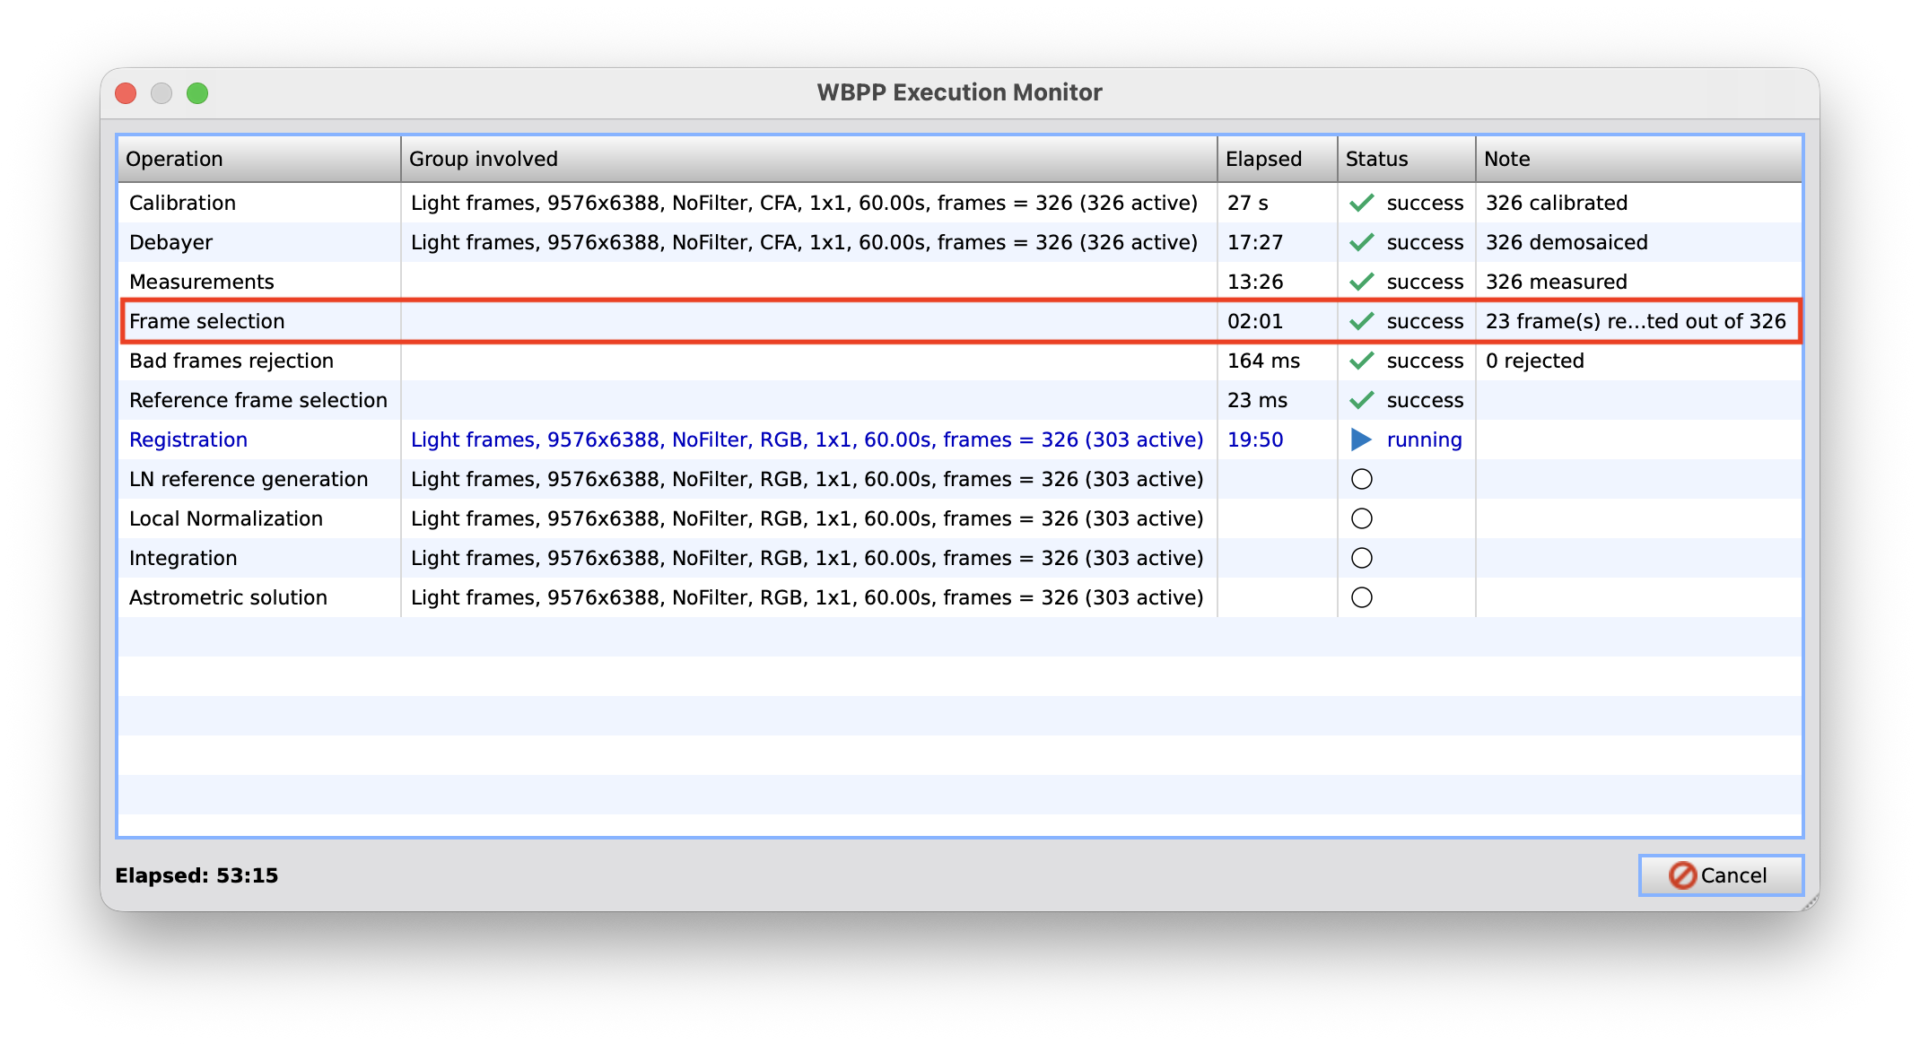This screenshot has height=1044, width=1920.
Task: Select the Bad frames rejection row
Action: tap(231, 361)
